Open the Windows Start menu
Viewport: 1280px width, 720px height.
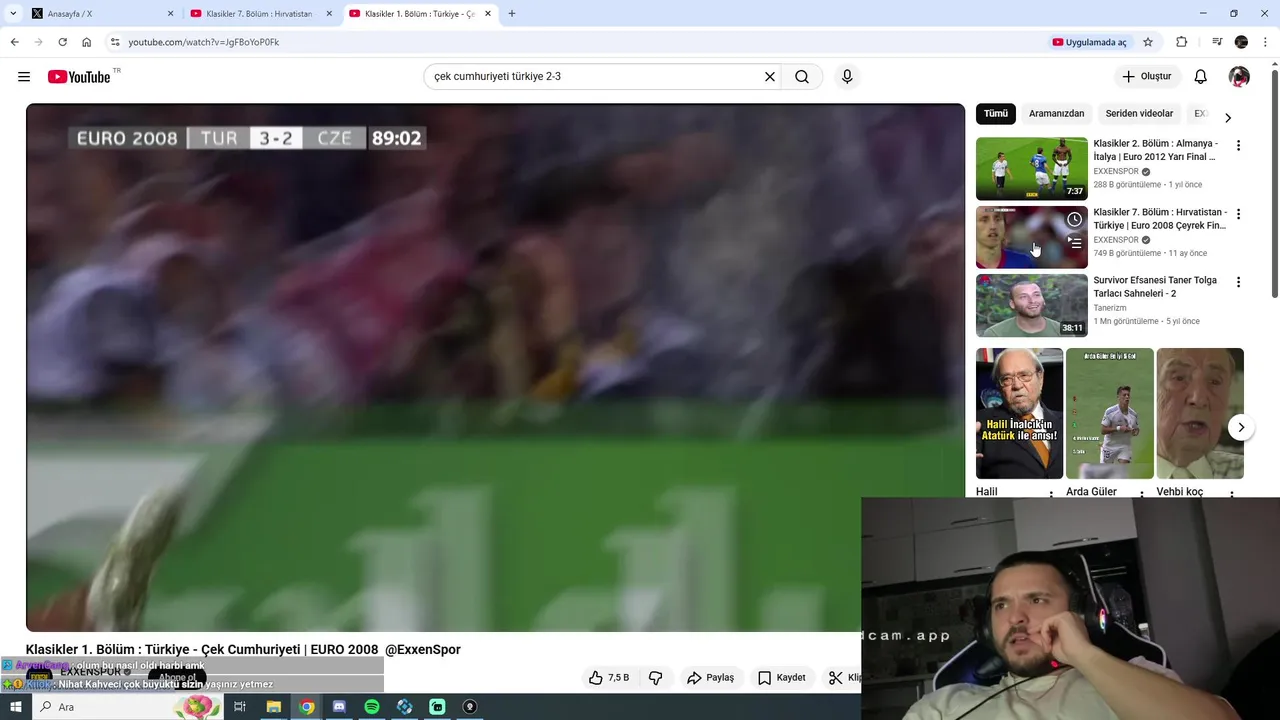tap(15, 707)
